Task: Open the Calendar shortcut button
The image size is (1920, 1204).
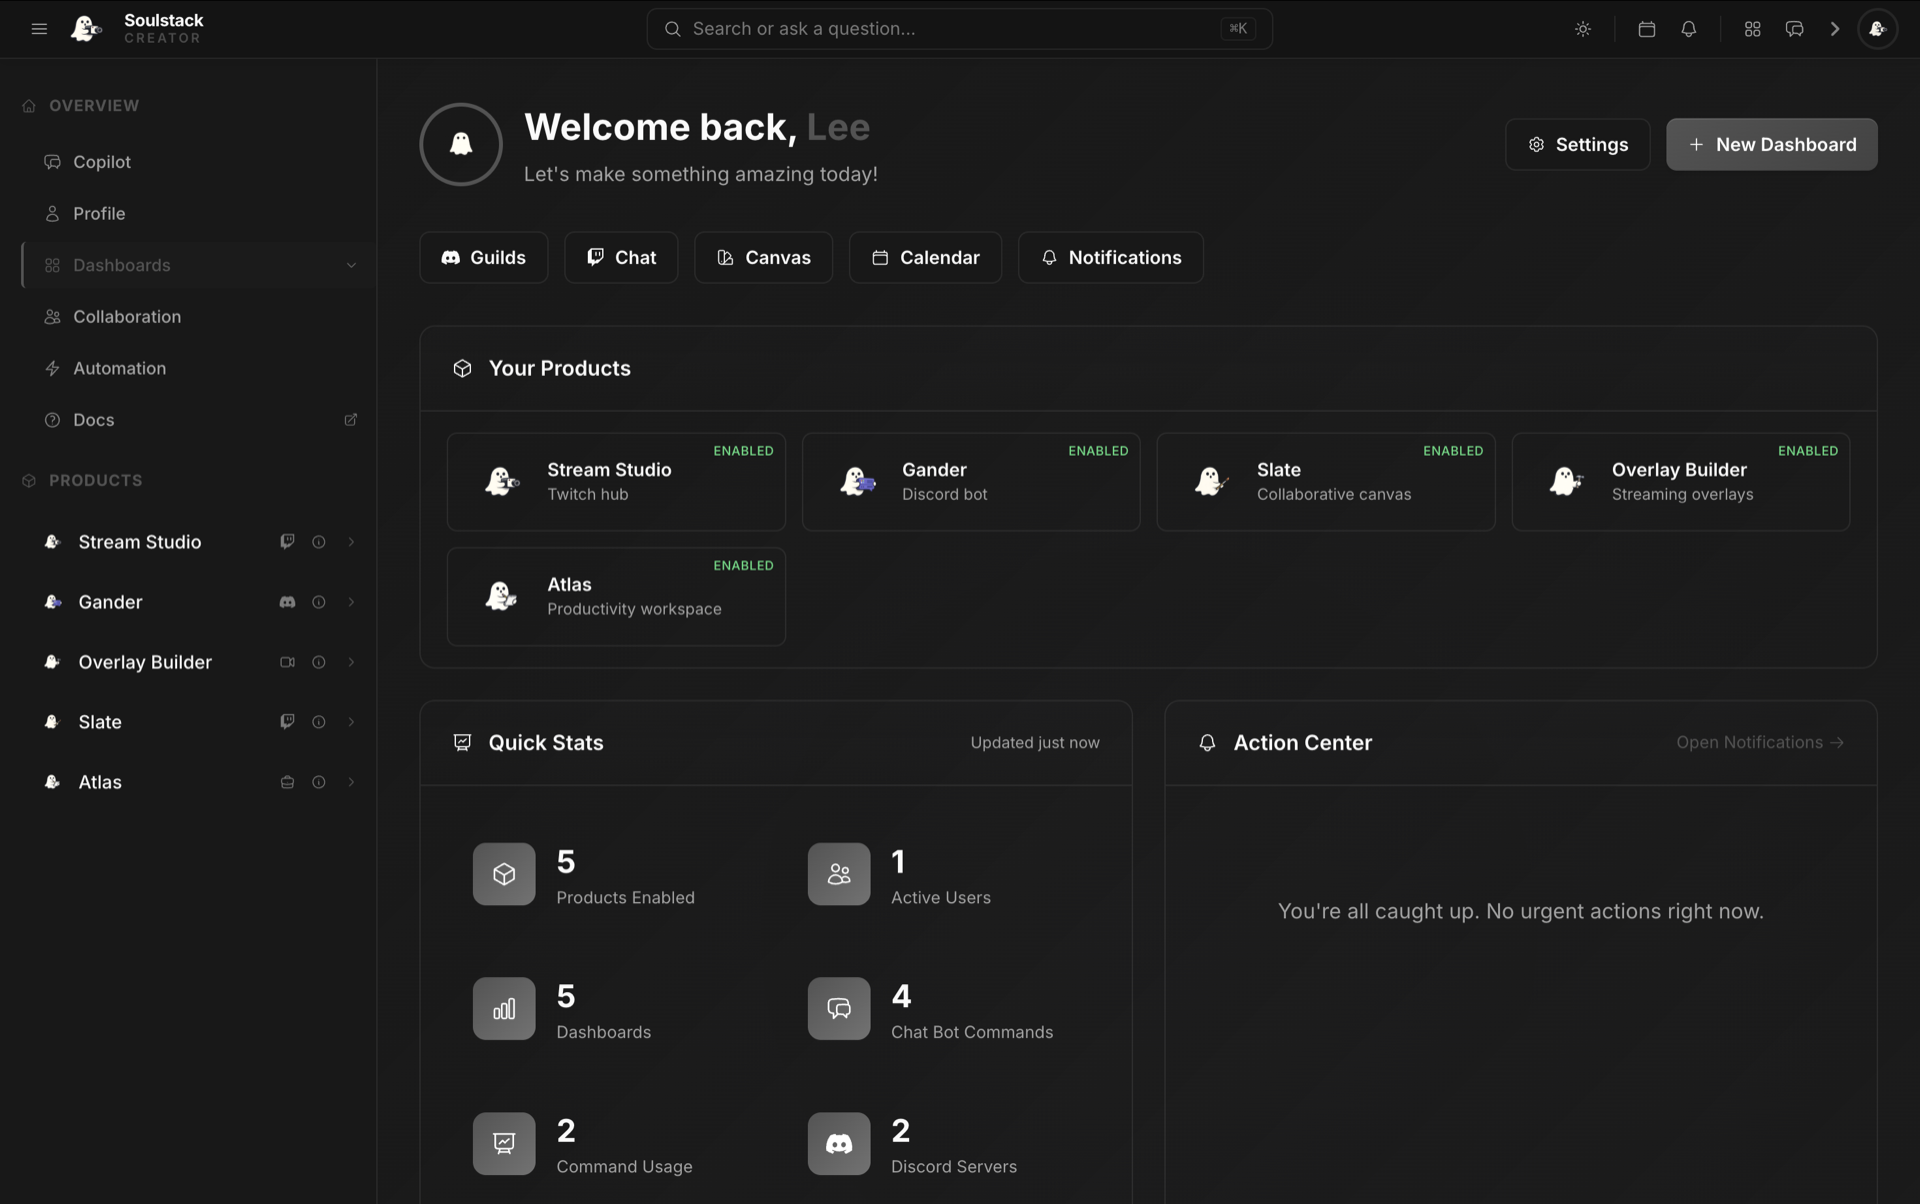Action: coord(925,257)
